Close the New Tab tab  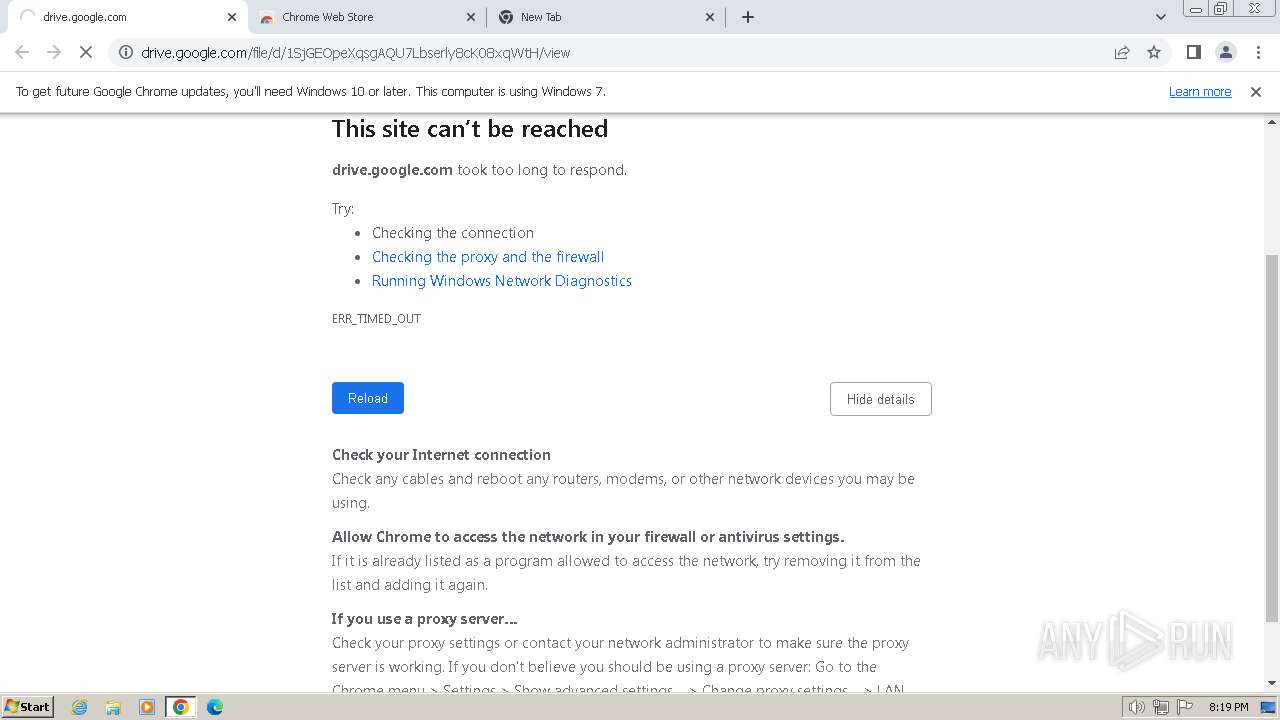(710, 17)
